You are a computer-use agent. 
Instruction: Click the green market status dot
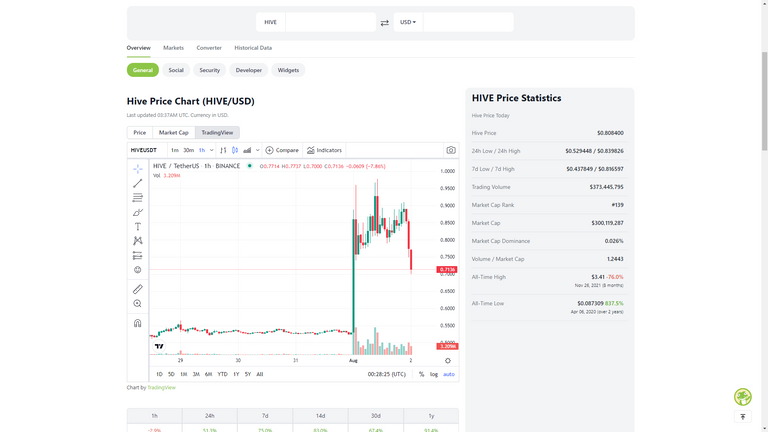[x=249, y=166]
